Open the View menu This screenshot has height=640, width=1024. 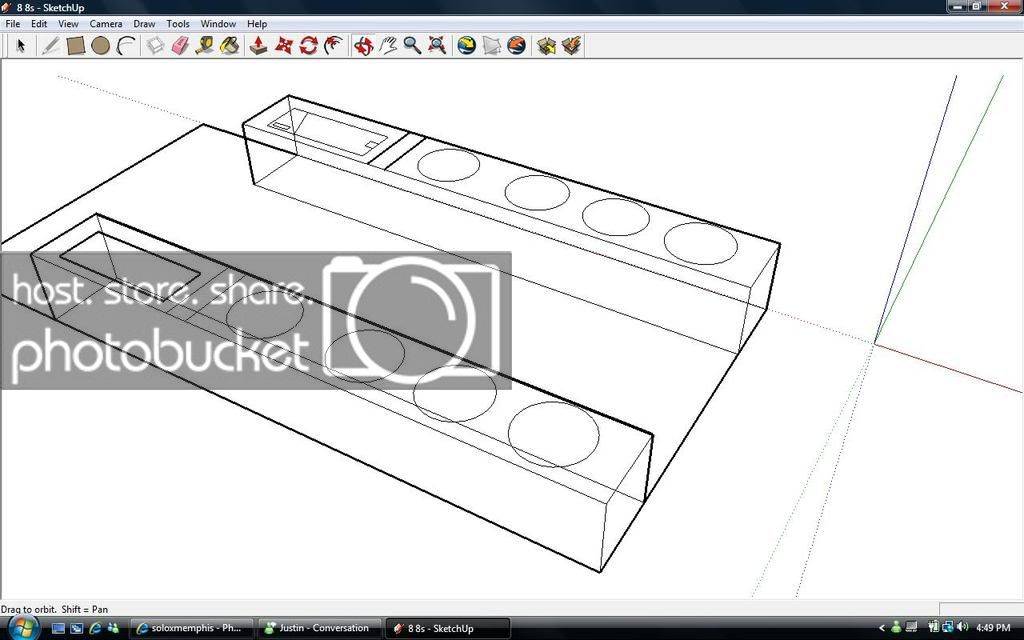(x=68, y=24)
